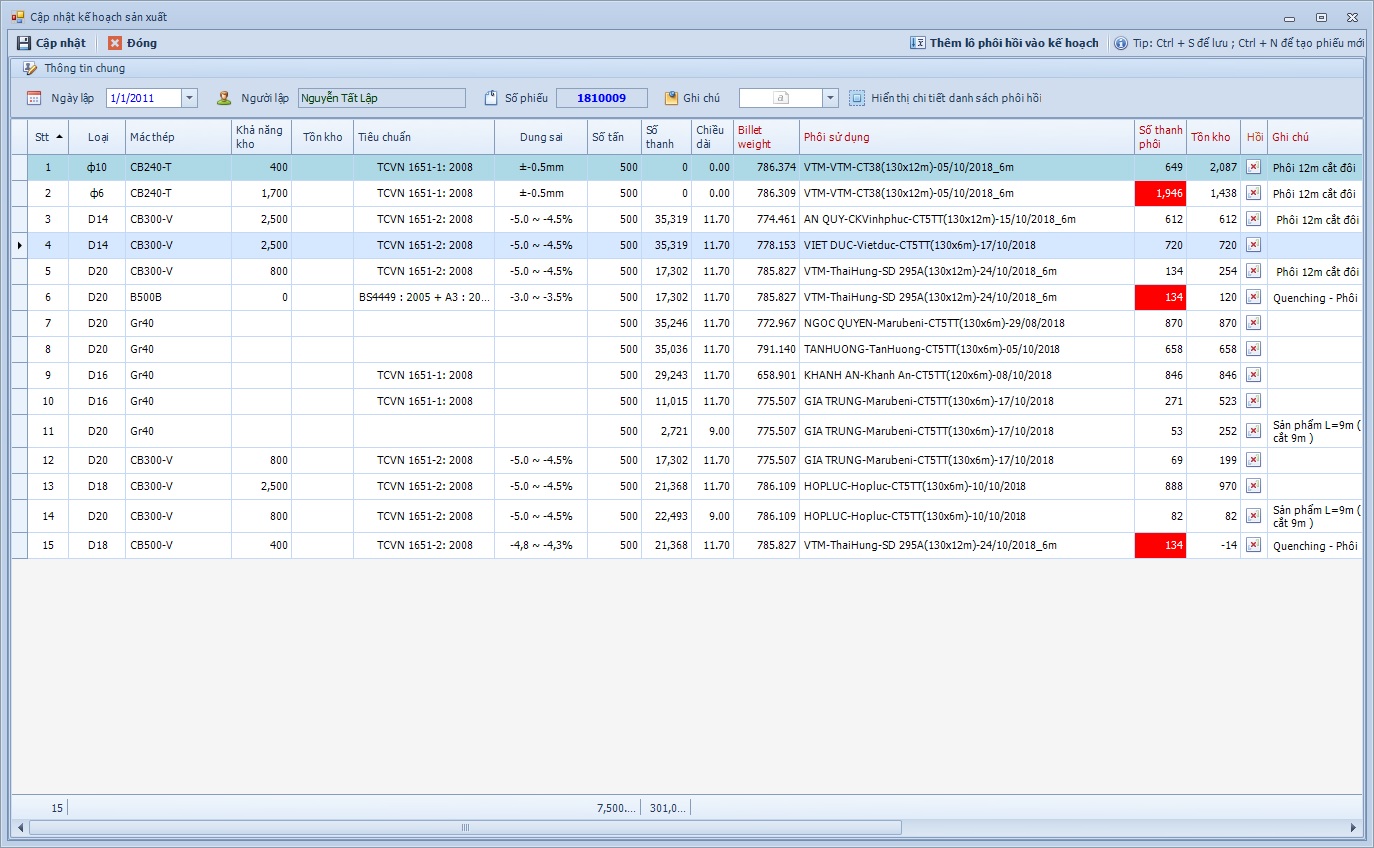Expand the Ghi chú dropdown arrow

[830, 98]
